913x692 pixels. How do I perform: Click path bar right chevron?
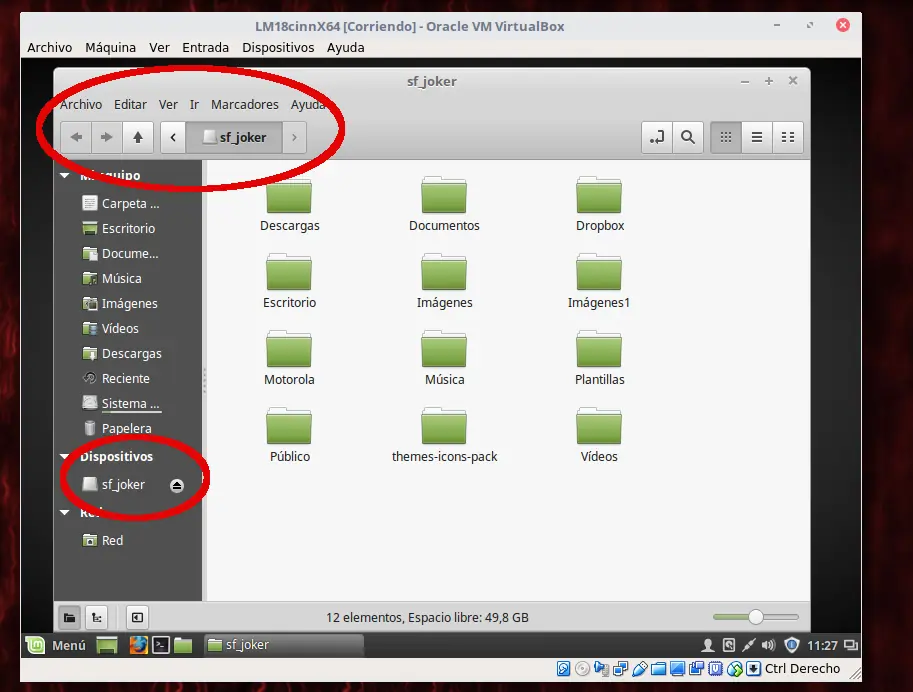294,137
